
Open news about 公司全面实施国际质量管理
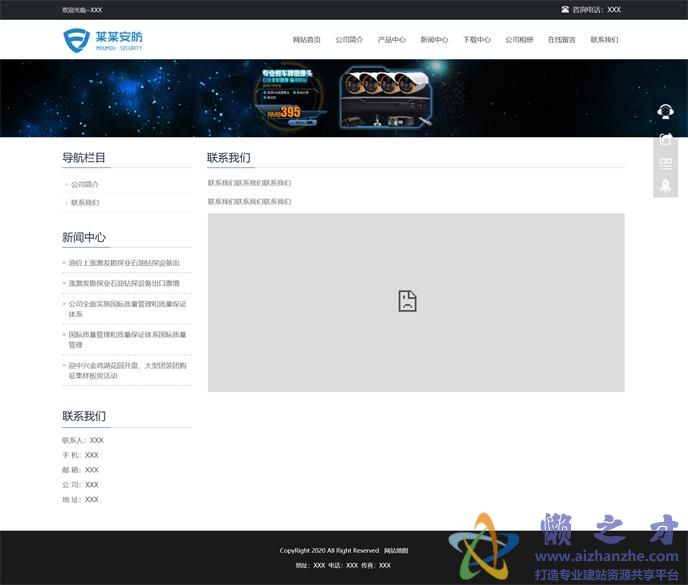(x=127, y=309)
